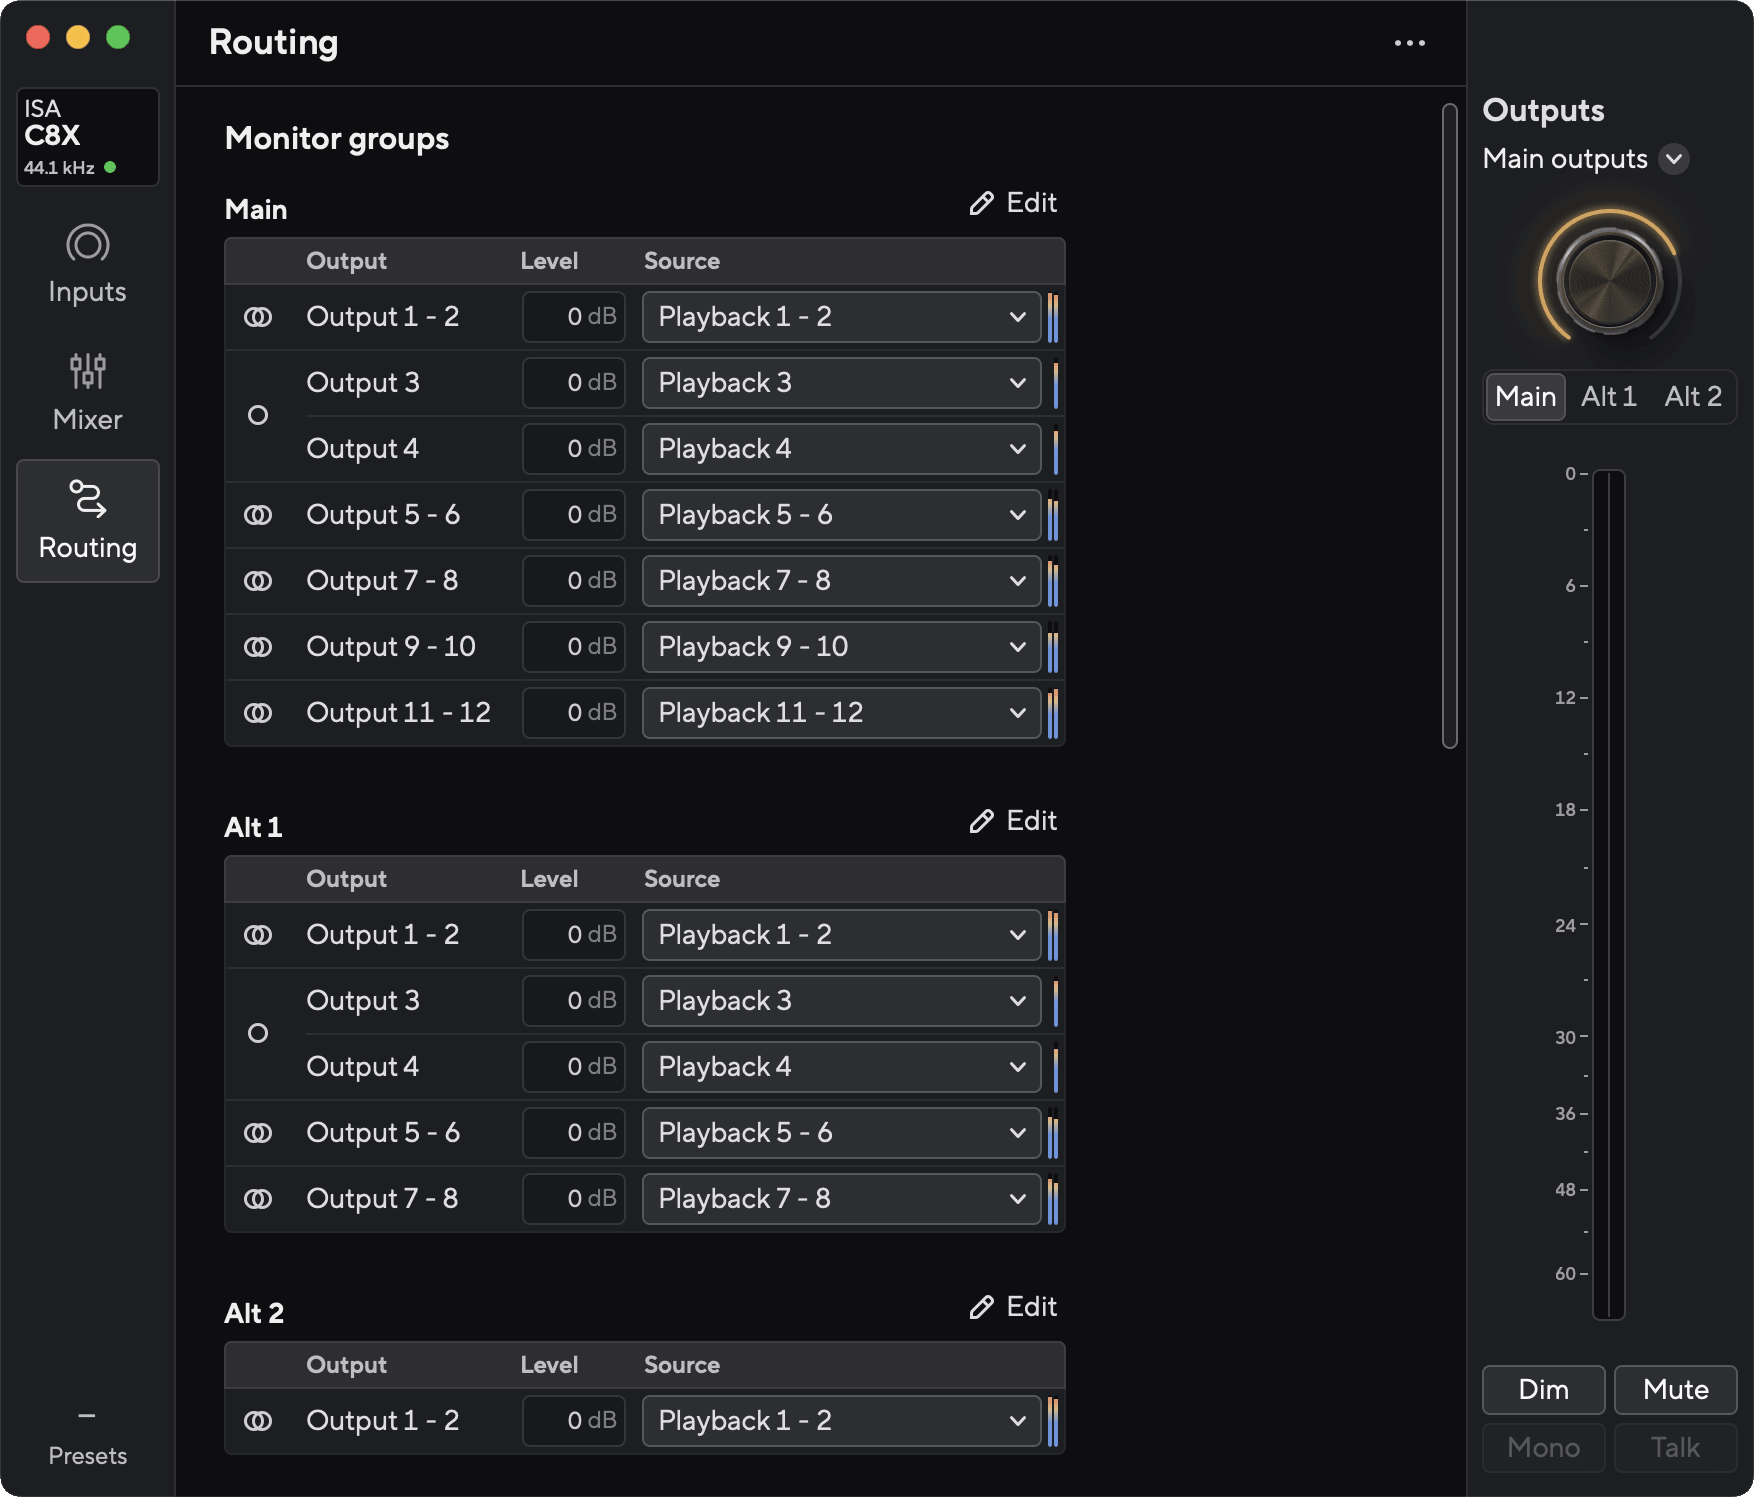Open the Mixer page
The height and width of the screenshot is (1497, 1754).
point(88,392)
